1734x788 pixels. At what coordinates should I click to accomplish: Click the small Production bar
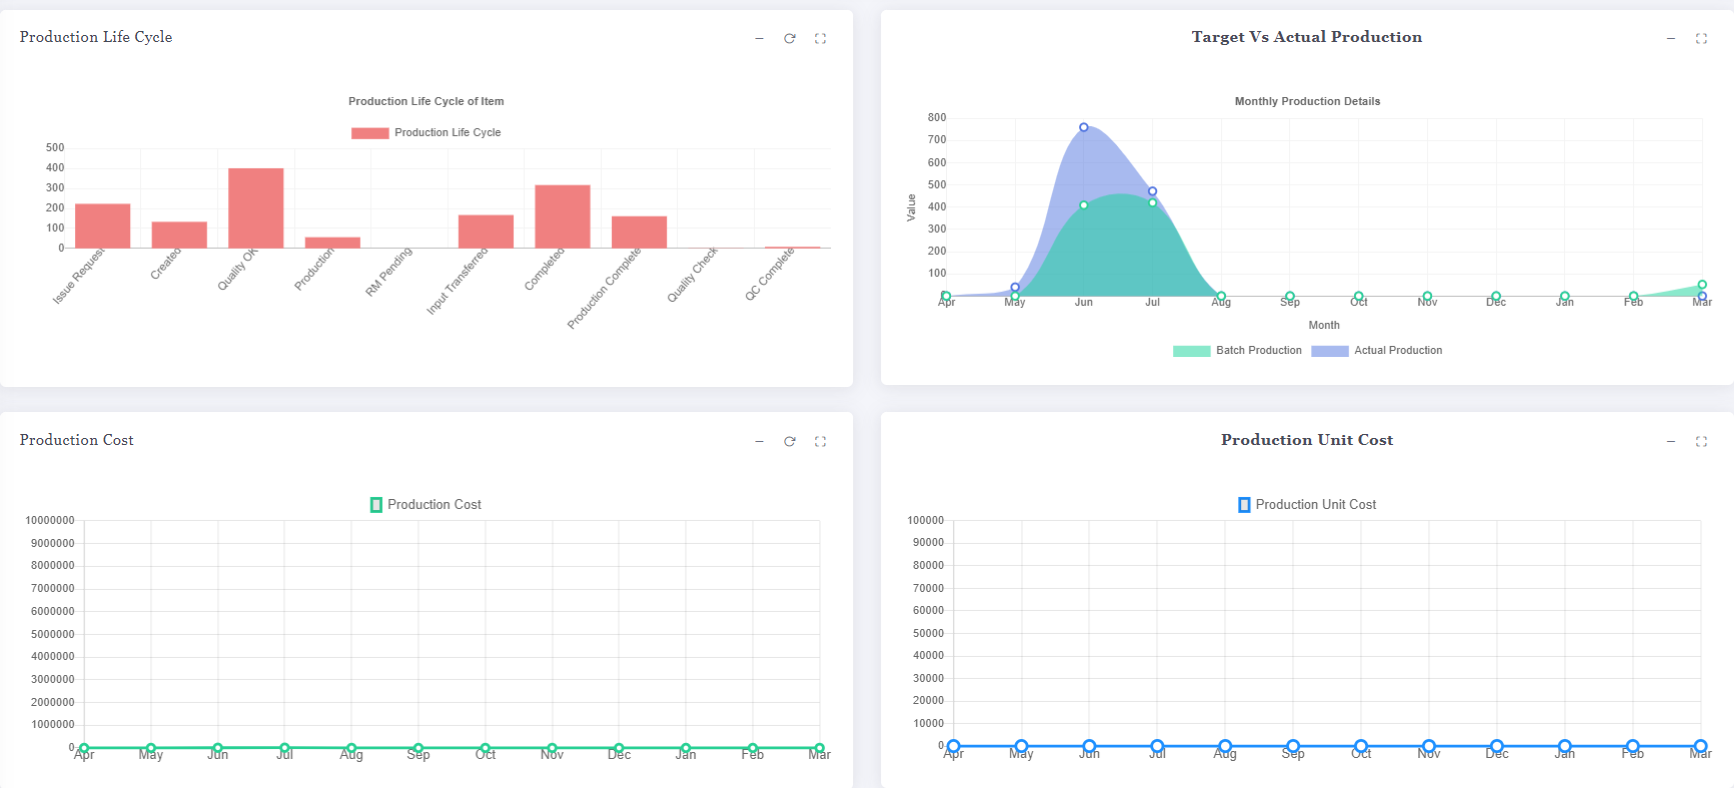[333, 243]
